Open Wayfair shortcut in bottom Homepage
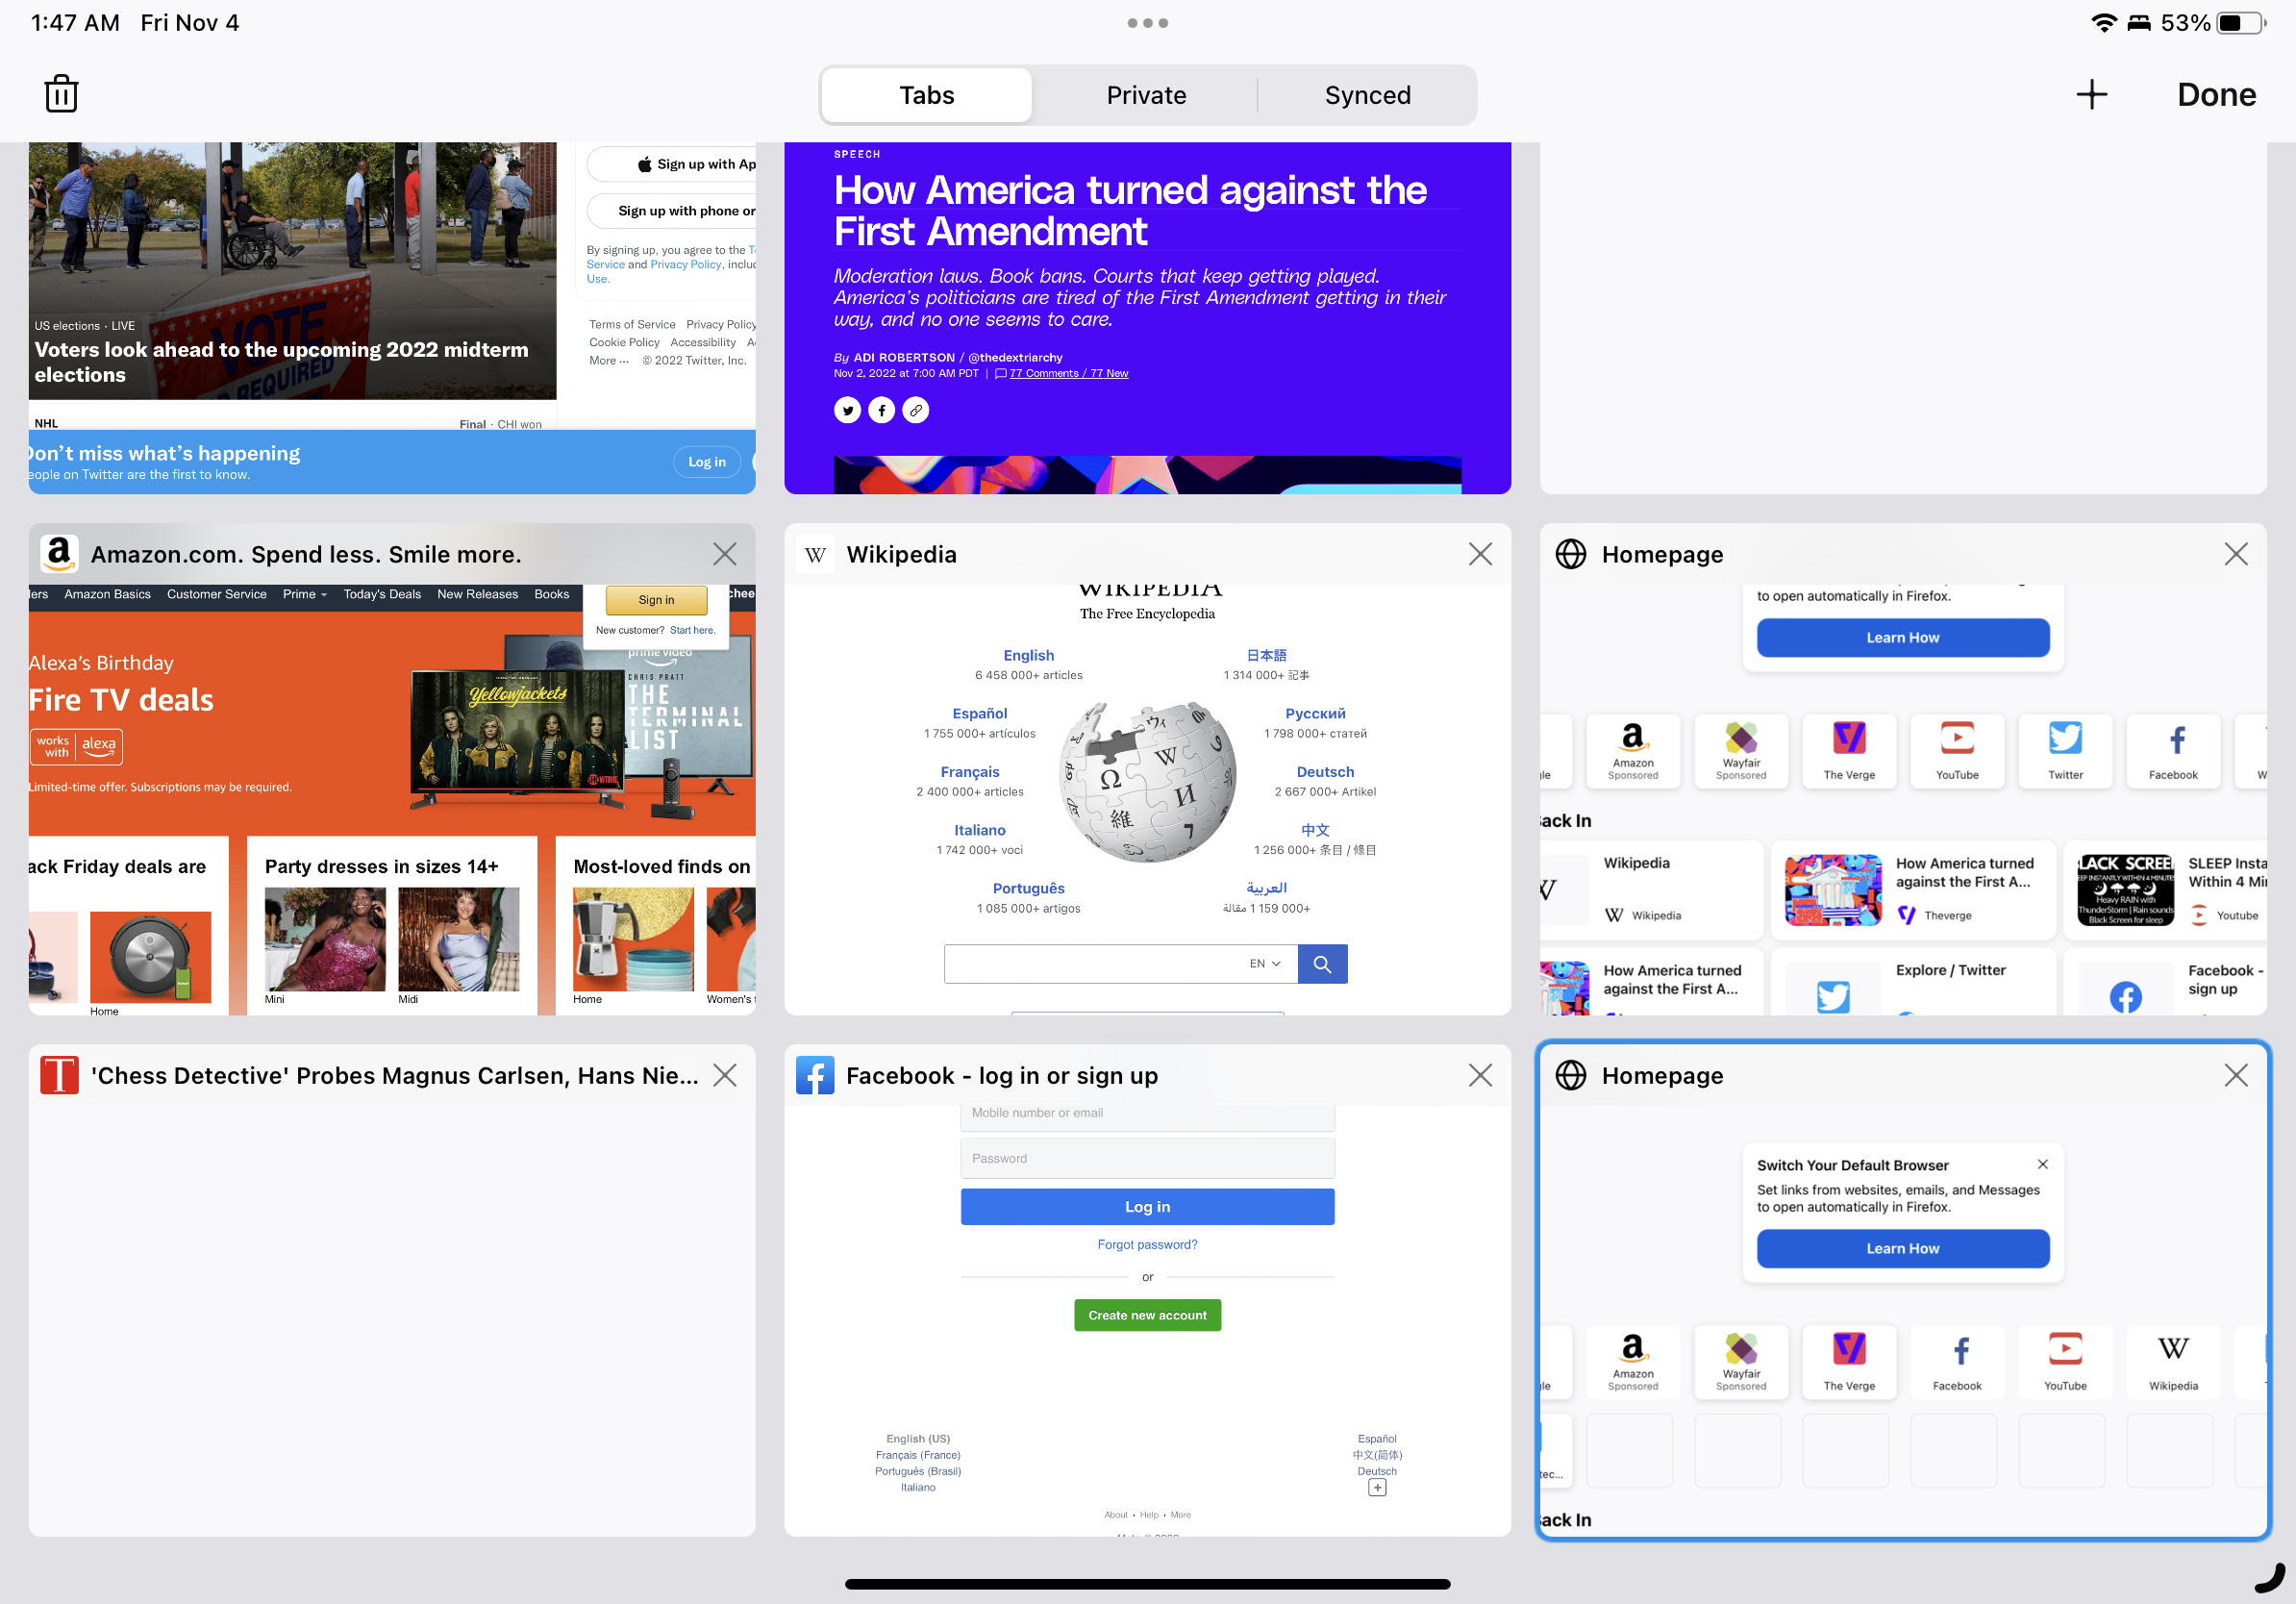2296x1604 pixels. point(1741,1361)
